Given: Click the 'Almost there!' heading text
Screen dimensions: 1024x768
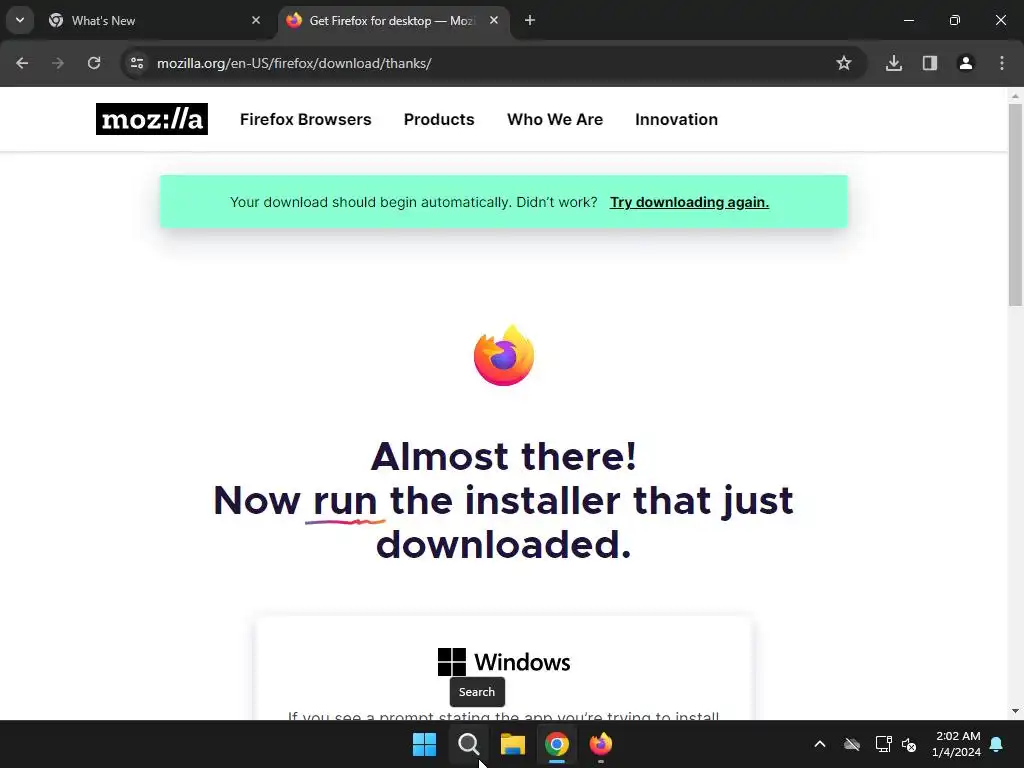Looking at the screenshot, I should click(x=504, y=456).
